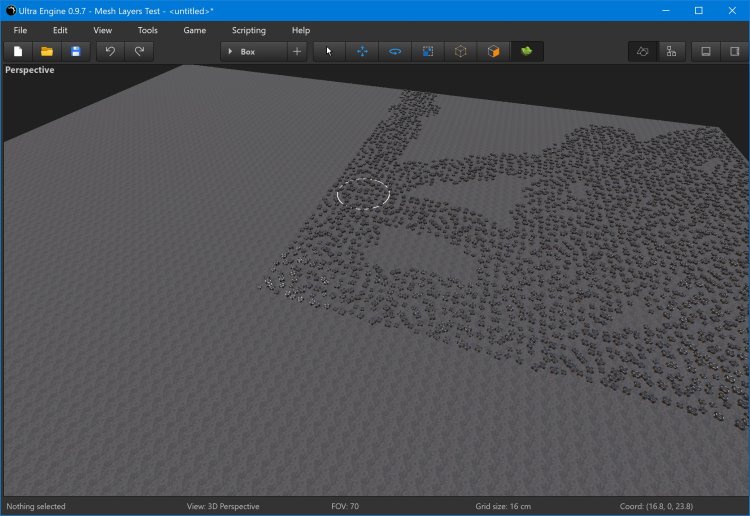Add object with plus button
This screenshot has width=750, height=516.
(297, 51)
